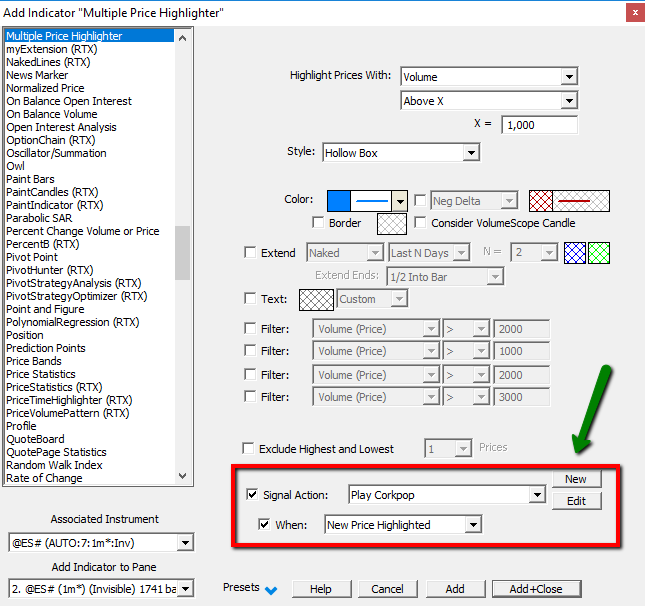Enable the Extend checkbox

tap(250, 252)
